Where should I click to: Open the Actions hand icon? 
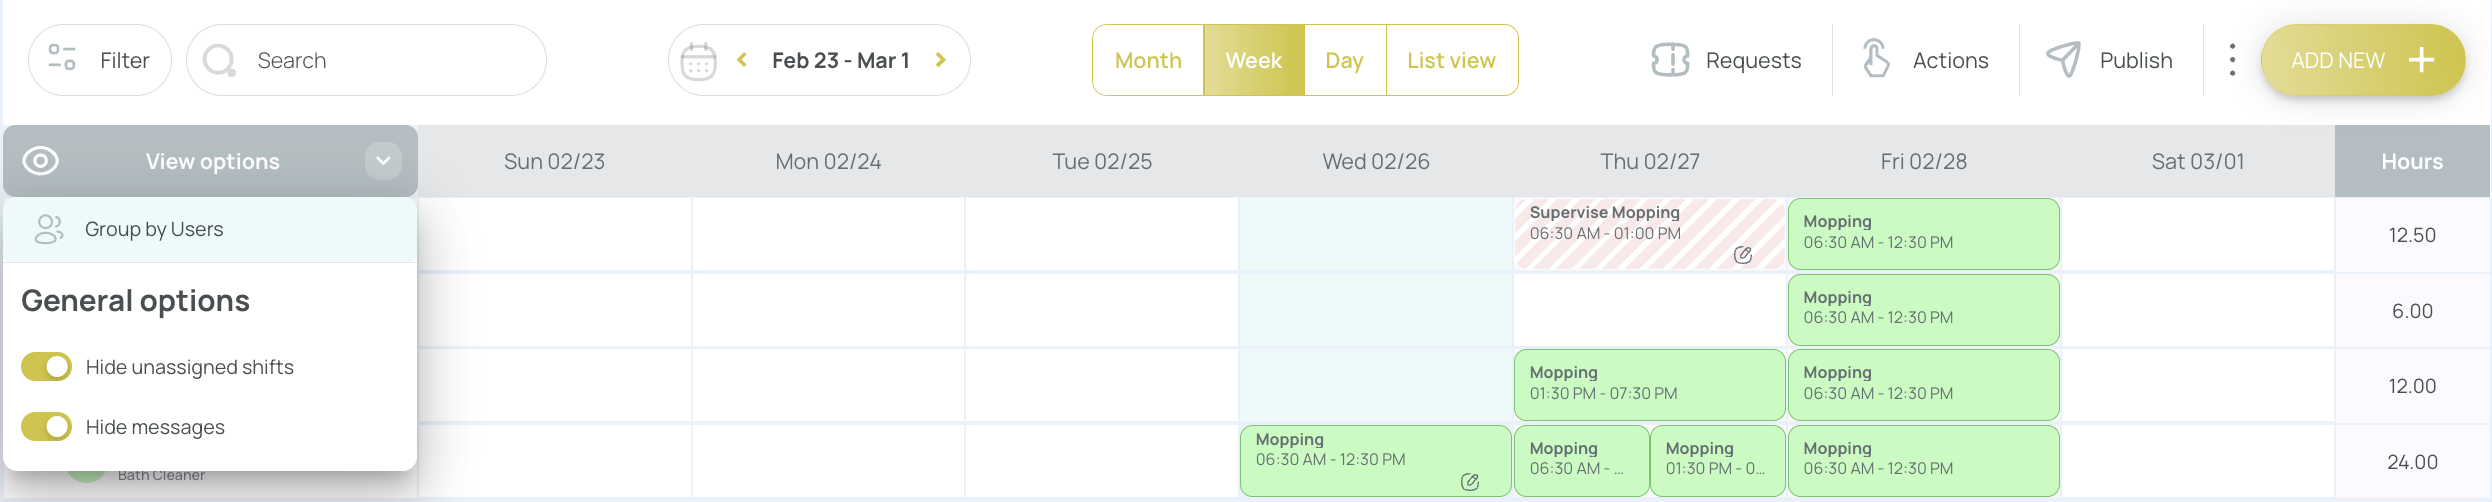pos(1876,59)
